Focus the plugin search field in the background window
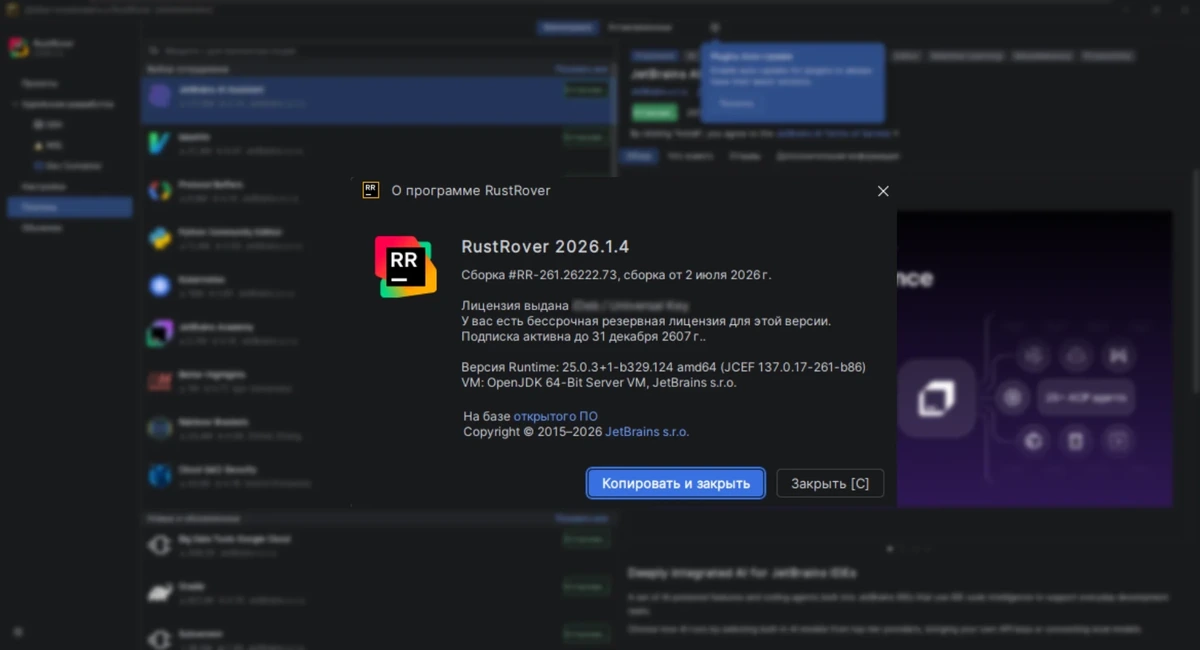The height and width of the screenshot is (650, 1200). (380, 50)
